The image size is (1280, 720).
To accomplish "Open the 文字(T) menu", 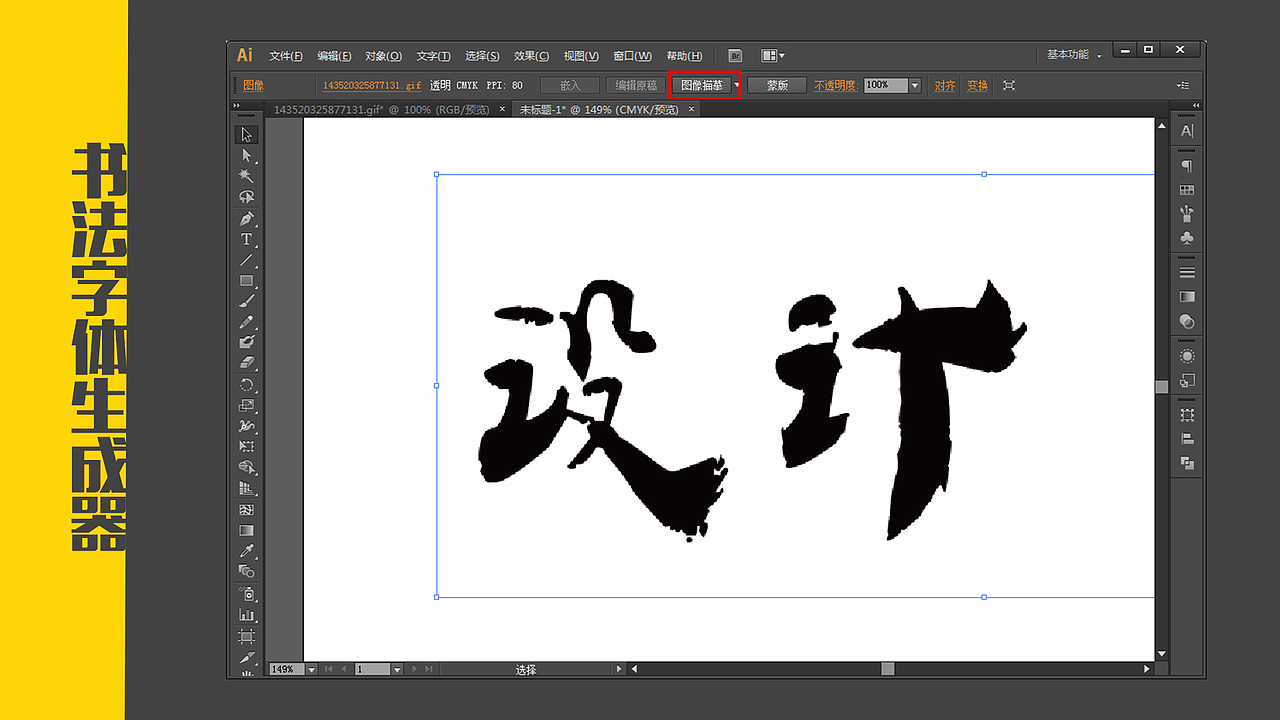I will point(433,56).
